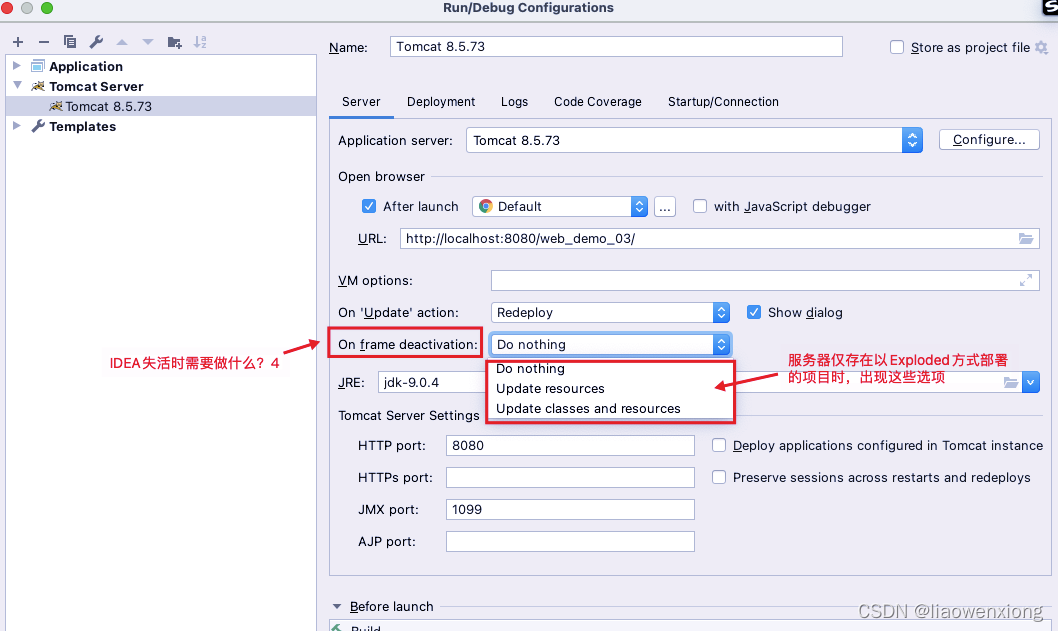Collapse the Tomcat Server tree node
Screen dimensions: 1058x631
tap(17, 86)
